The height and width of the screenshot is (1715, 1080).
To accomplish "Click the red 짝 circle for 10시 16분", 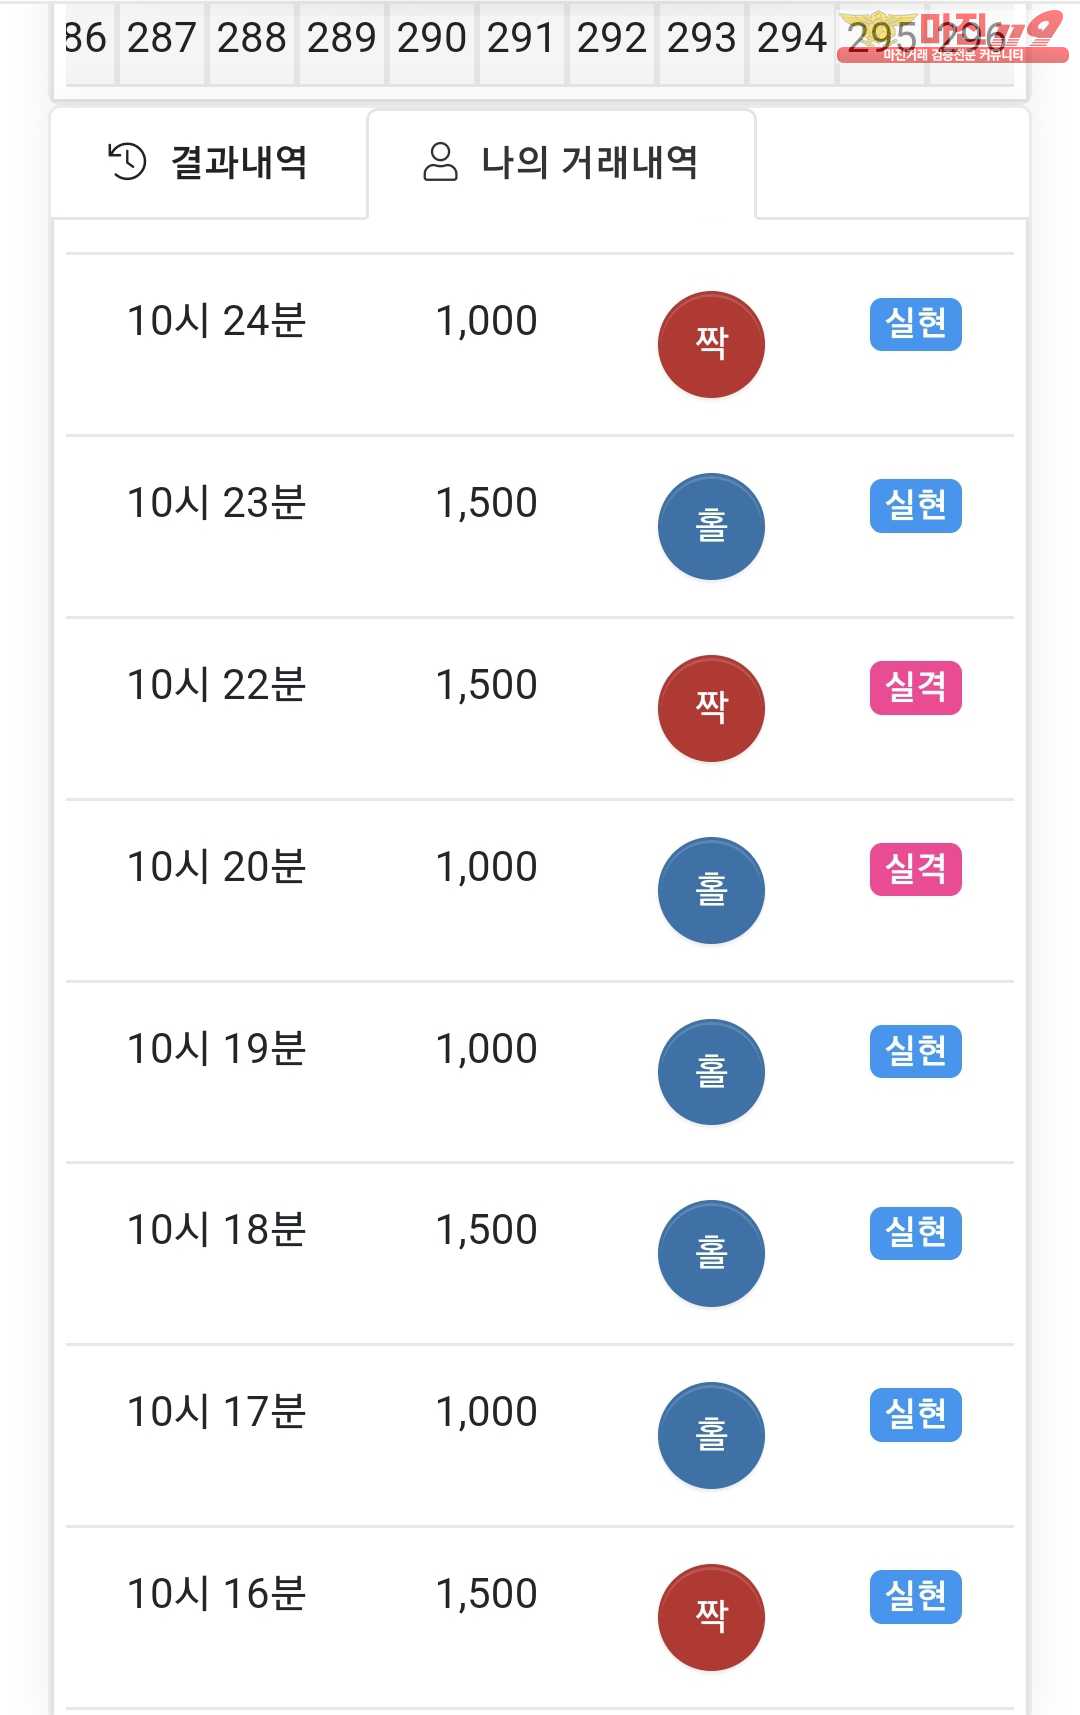I will click(711, 1617).
